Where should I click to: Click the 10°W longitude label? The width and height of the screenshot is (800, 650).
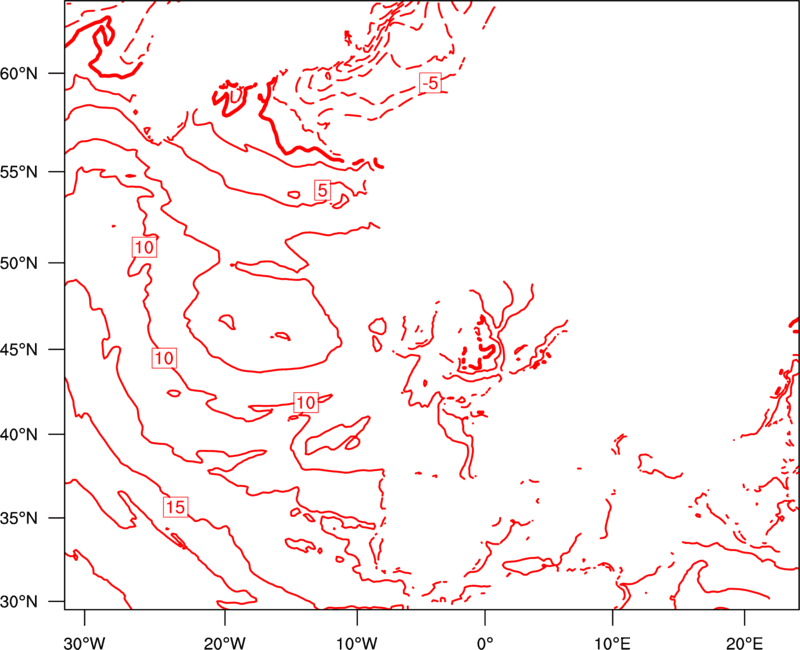pyautogui.click(x=357, y=643)
